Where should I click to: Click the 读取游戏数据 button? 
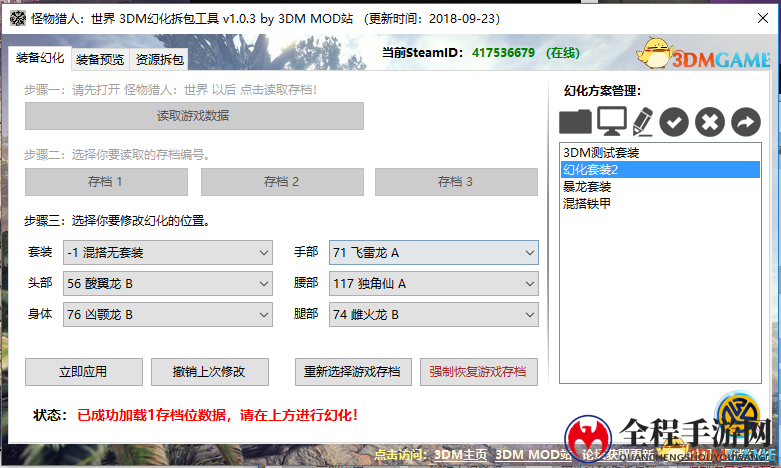194,116
